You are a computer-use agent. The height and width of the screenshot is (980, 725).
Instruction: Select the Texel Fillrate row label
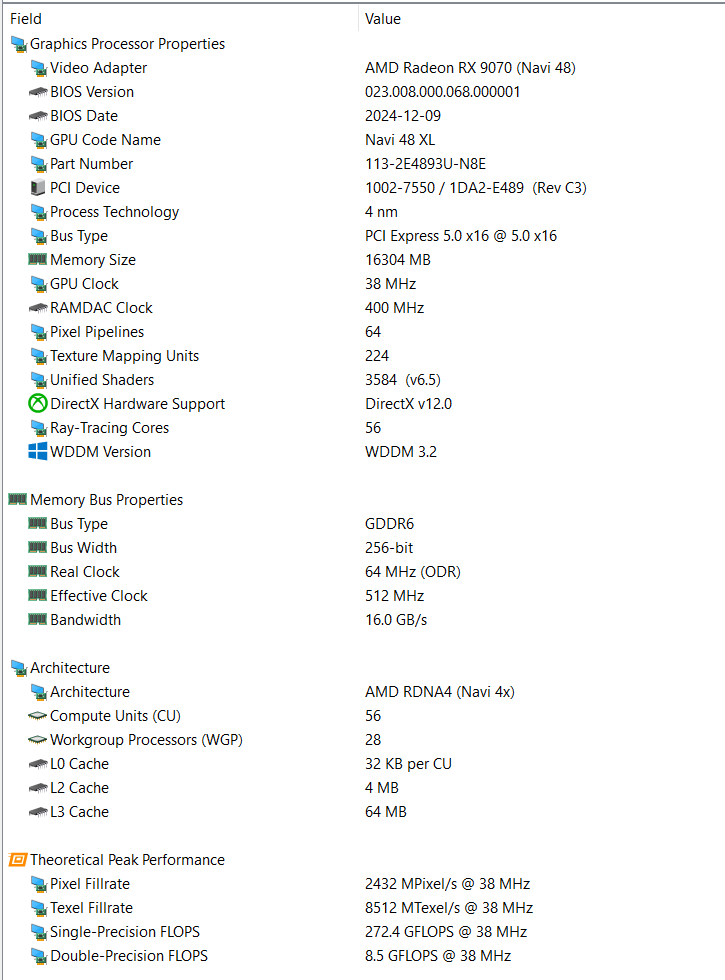coord(91,908)
